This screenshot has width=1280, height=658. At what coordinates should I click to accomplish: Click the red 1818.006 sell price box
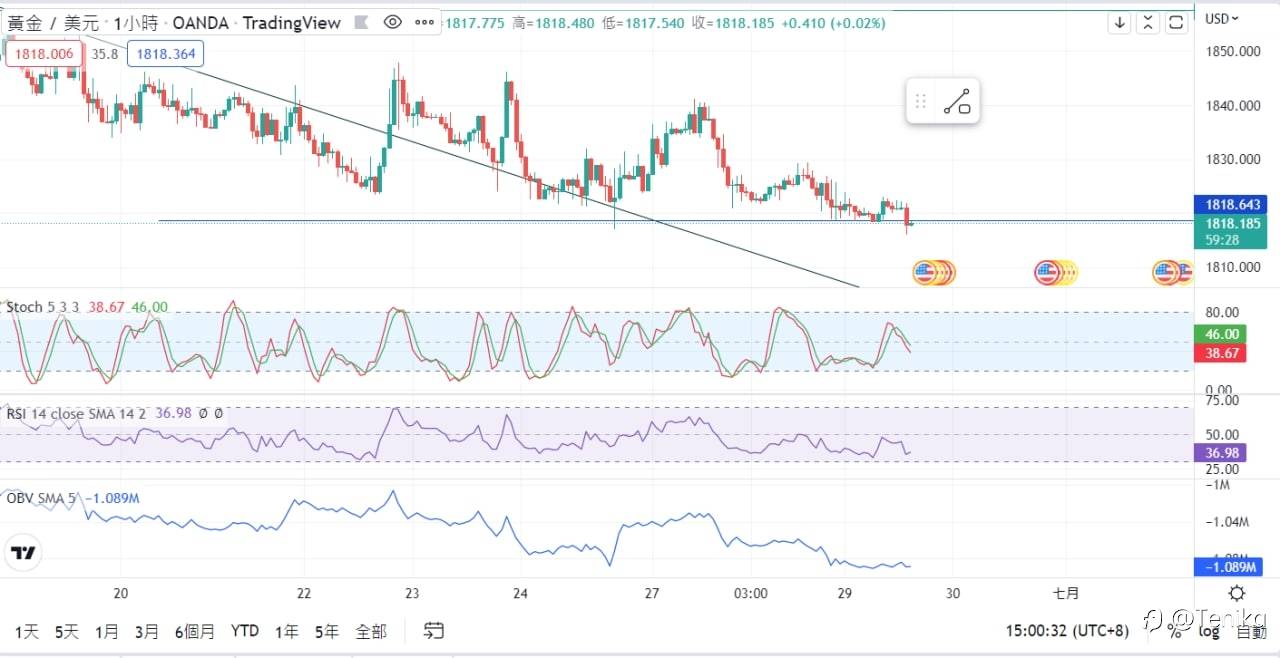pos(40,54)
